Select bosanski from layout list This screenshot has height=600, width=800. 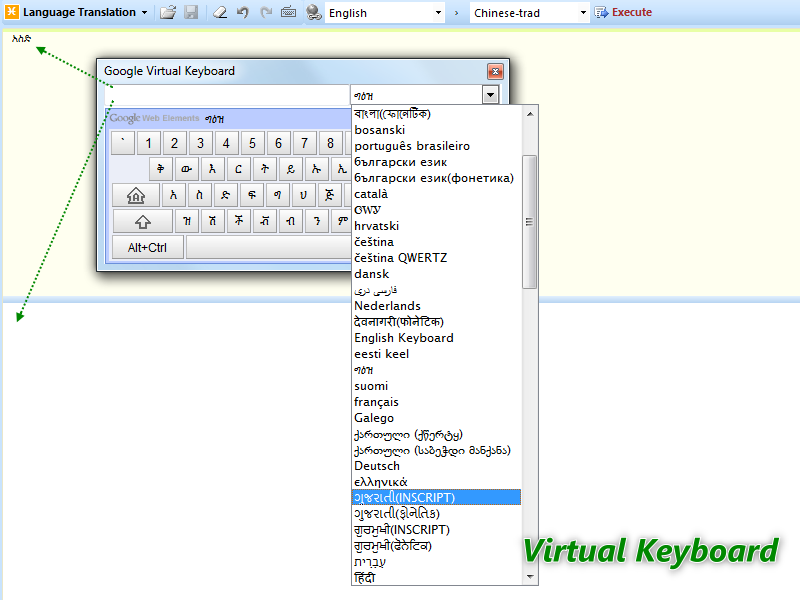[436, 130]
